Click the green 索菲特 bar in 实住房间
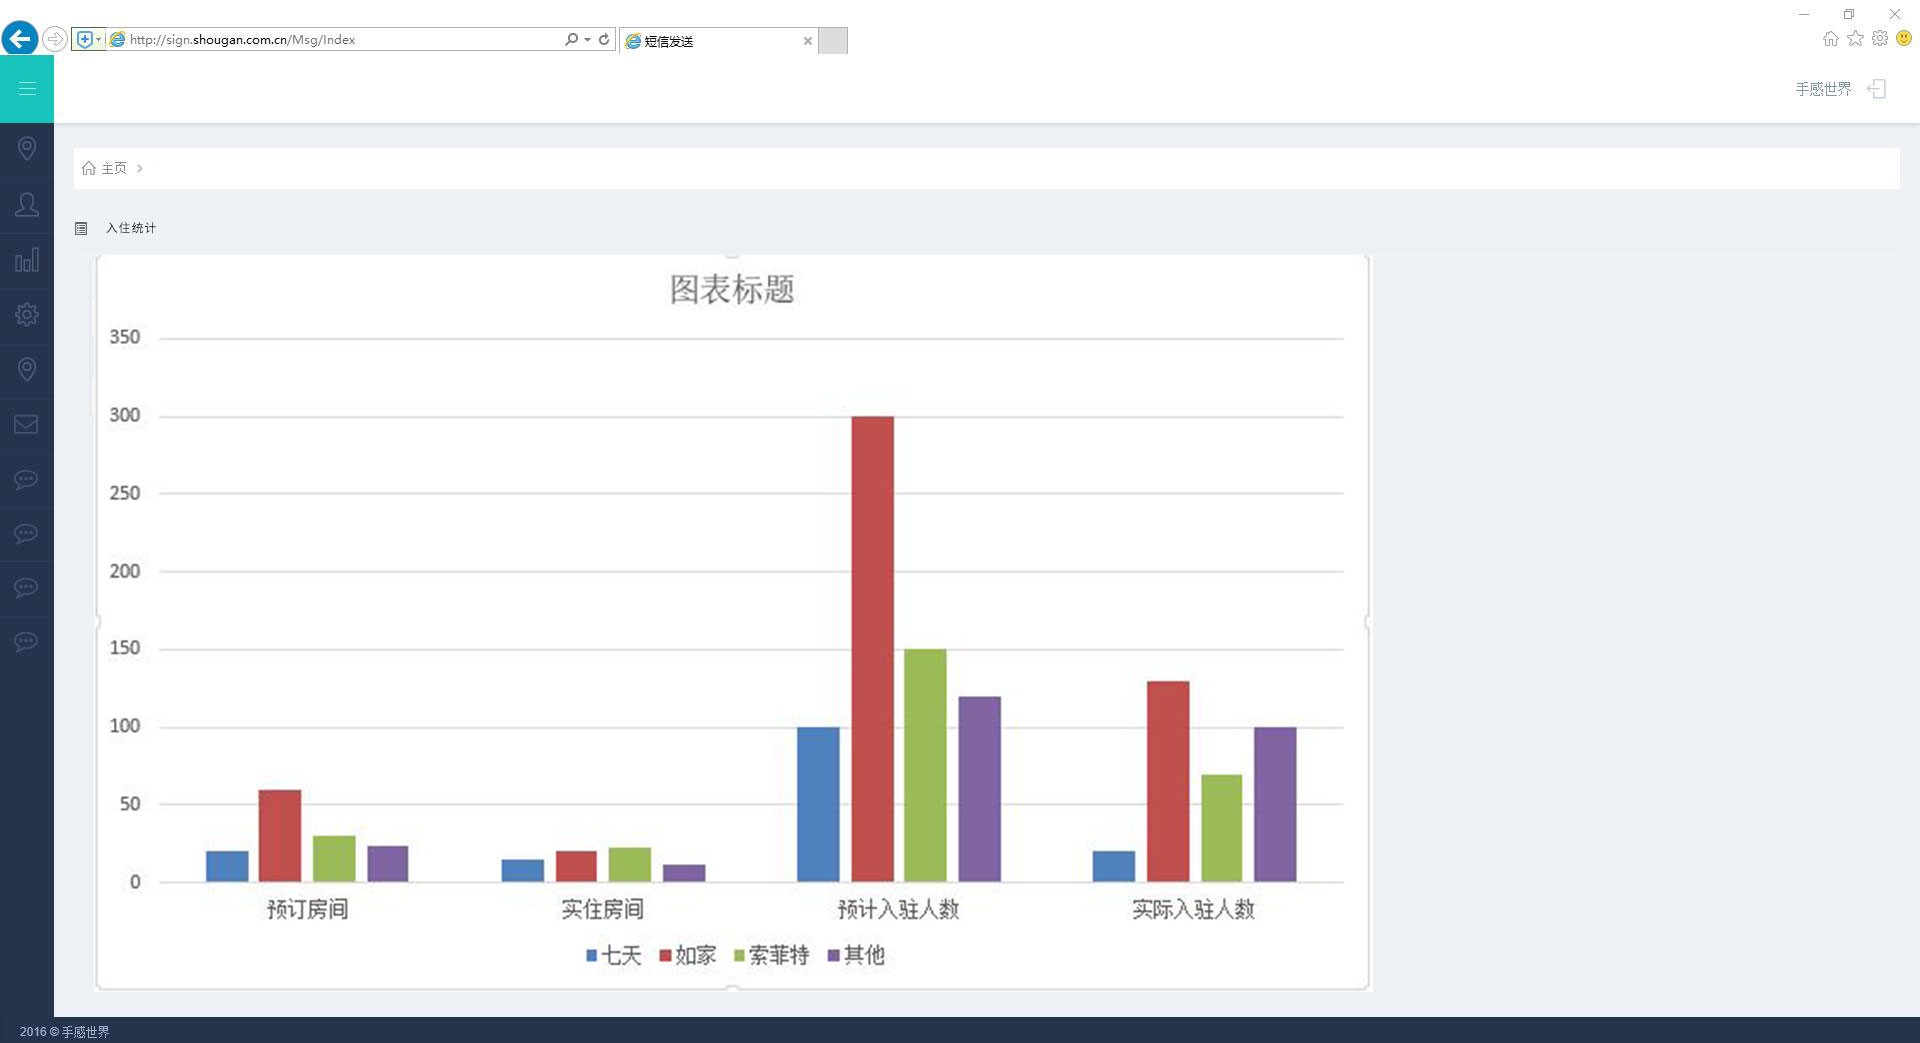Screen dimensions: 1920x1043 (x=630, y=865)
